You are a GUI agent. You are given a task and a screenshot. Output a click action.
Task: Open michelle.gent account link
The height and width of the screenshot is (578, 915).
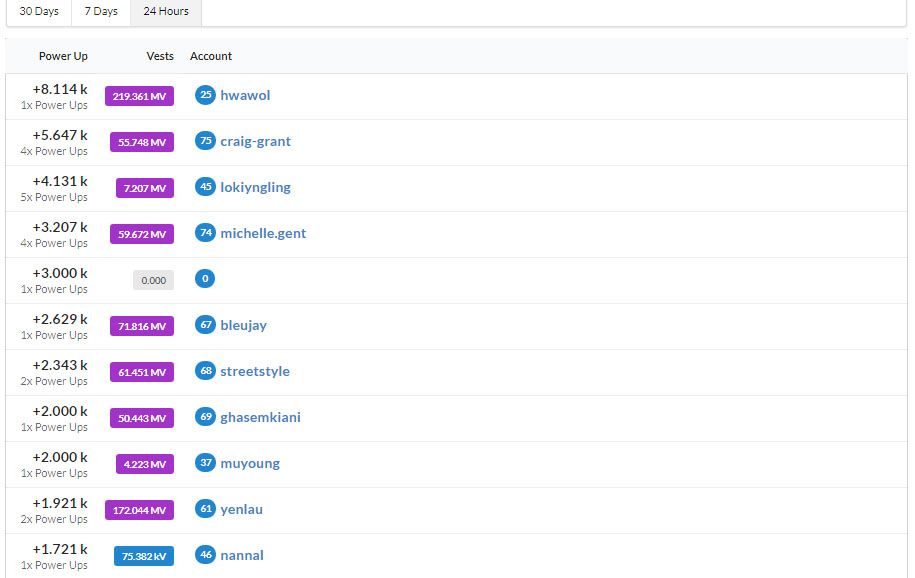[x=263, y=234]
